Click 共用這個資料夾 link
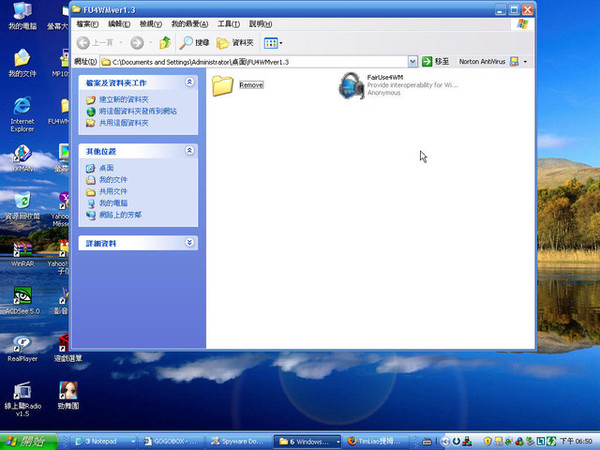Screen dimensions: 600x450 click(124, 123)
